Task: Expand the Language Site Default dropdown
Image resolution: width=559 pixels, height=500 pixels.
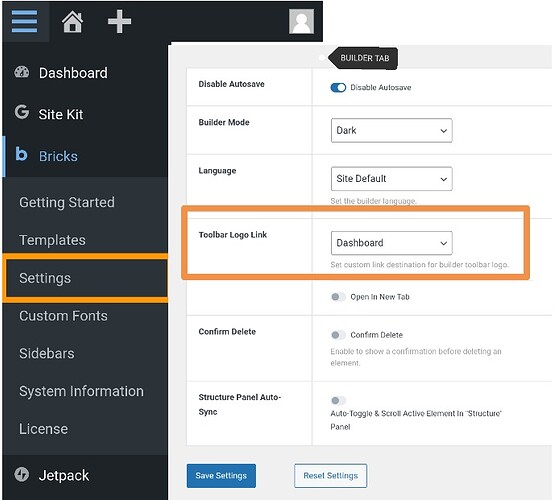Action: click(391, 179)
